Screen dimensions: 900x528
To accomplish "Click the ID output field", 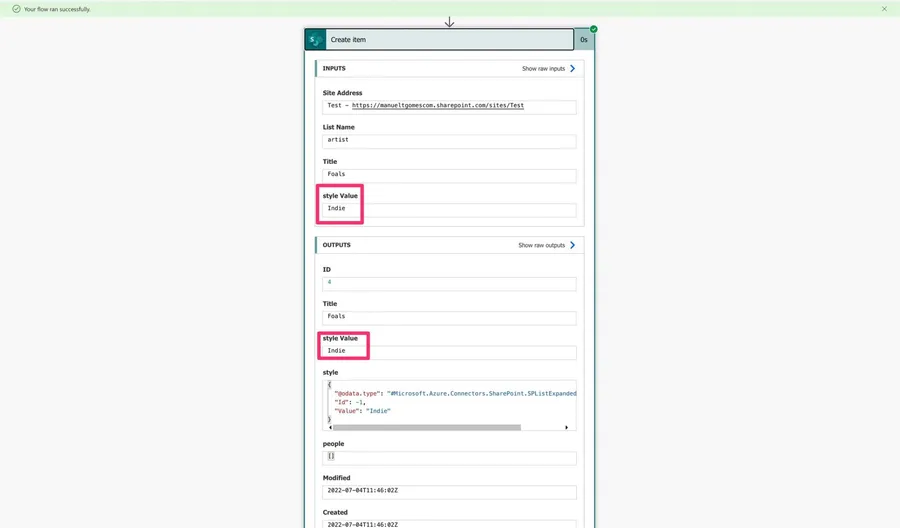I will click(x=449, y=283).
